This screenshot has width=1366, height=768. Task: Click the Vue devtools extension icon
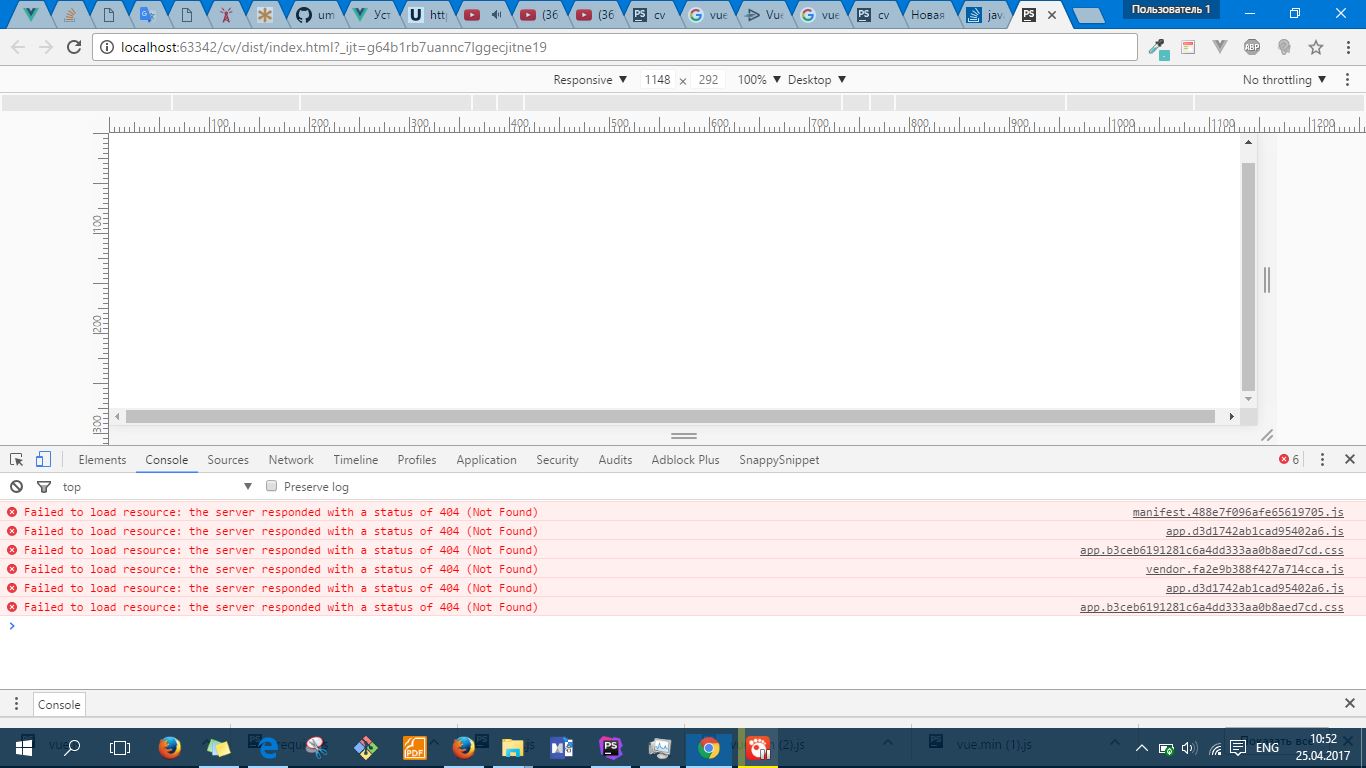click(x=1220, y=47)
